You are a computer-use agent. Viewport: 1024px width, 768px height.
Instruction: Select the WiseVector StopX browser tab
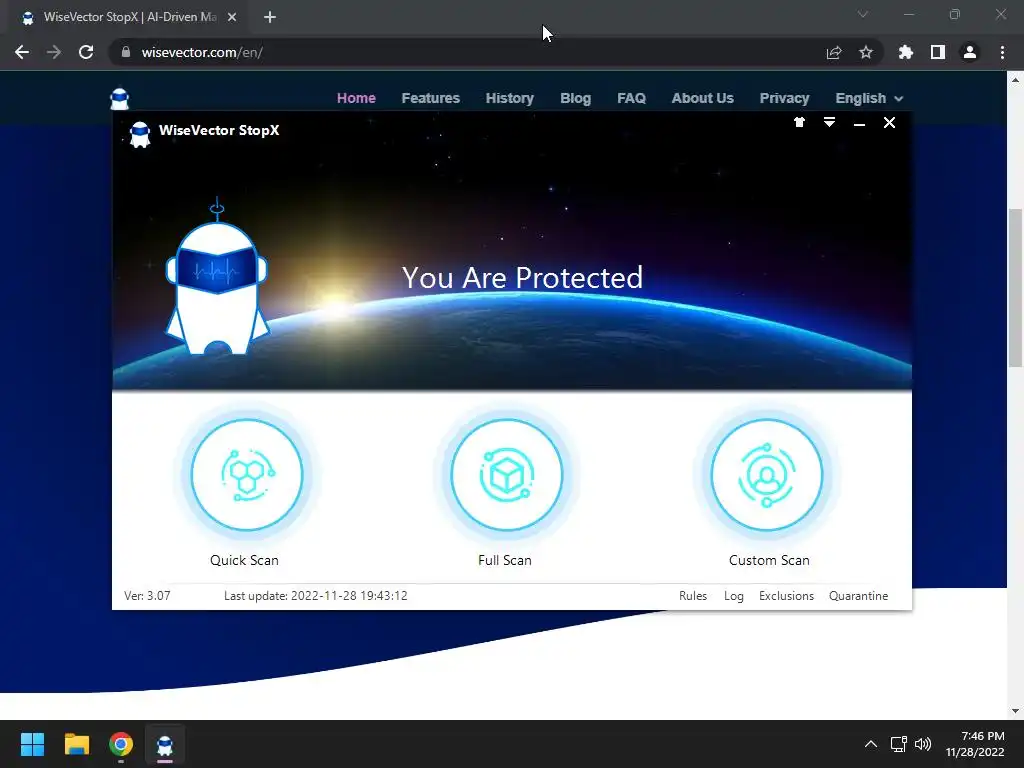click(129, 18)
